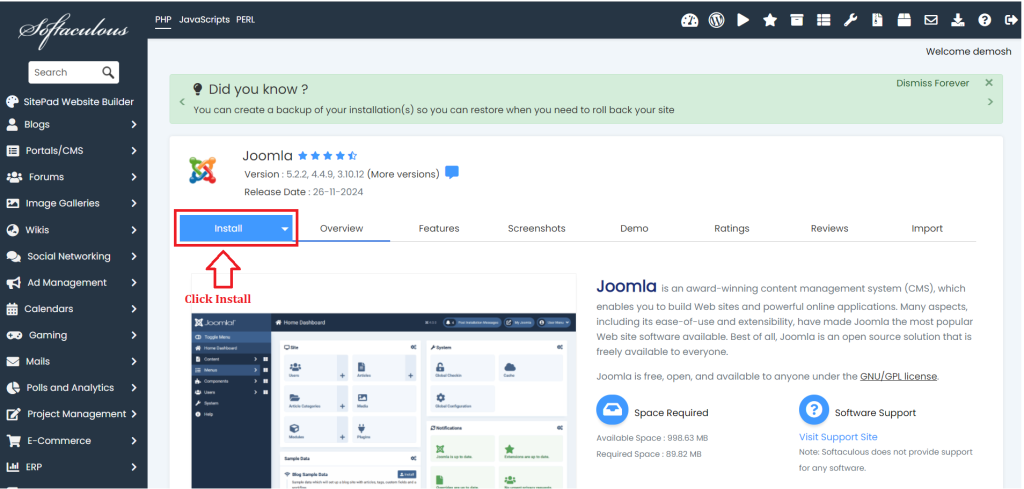The height and width of the screenshot is (489, 1024).
Task: Click the blue comment bubble beside versions
Action: (x=452, y=172)
